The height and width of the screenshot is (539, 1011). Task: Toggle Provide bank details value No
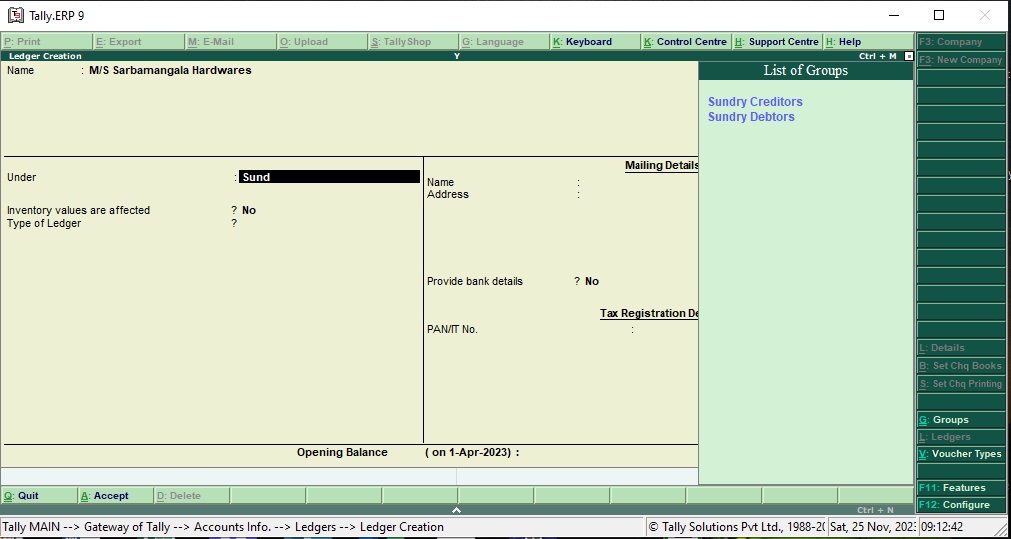click(x=592, y=281)
